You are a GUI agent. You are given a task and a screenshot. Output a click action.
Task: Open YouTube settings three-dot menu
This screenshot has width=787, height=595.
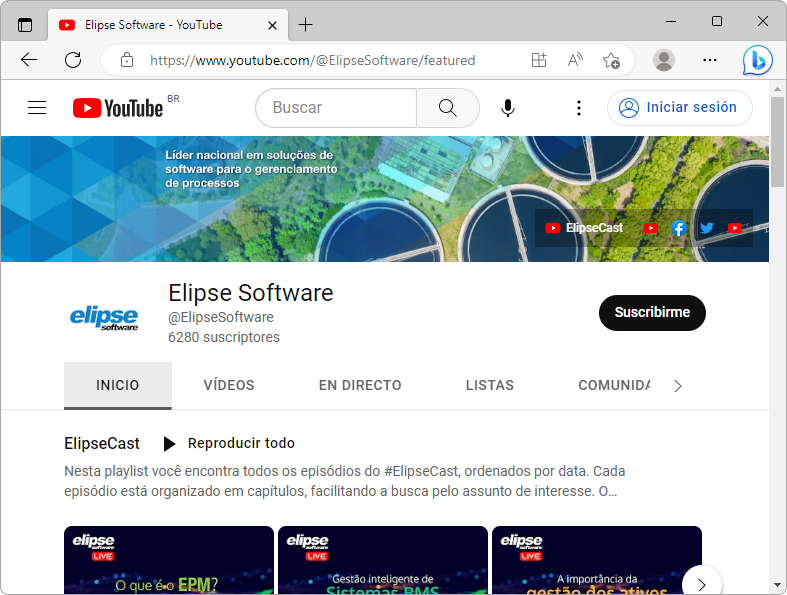pos(578,108)
